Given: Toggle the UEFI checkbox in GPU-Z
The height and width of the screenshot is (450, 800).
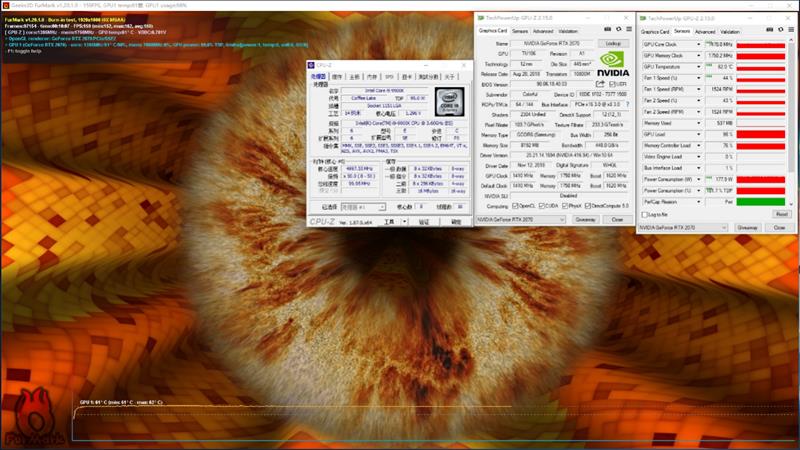Looking at the screenshot, I should (612, 84).
